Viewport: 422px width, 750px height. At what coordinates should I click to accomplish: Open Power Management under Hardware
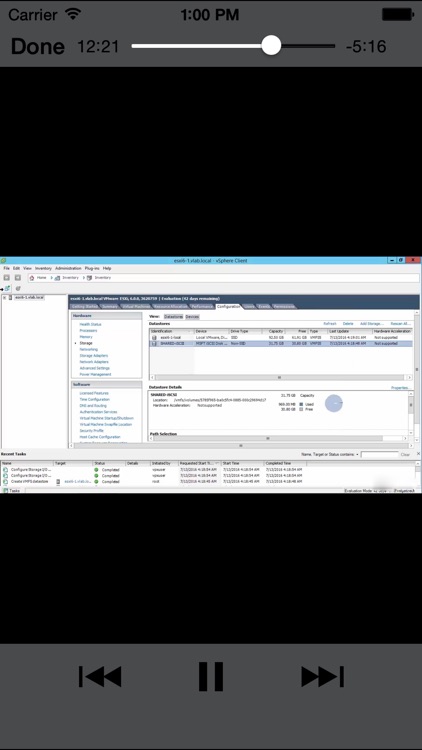(95, 374)
